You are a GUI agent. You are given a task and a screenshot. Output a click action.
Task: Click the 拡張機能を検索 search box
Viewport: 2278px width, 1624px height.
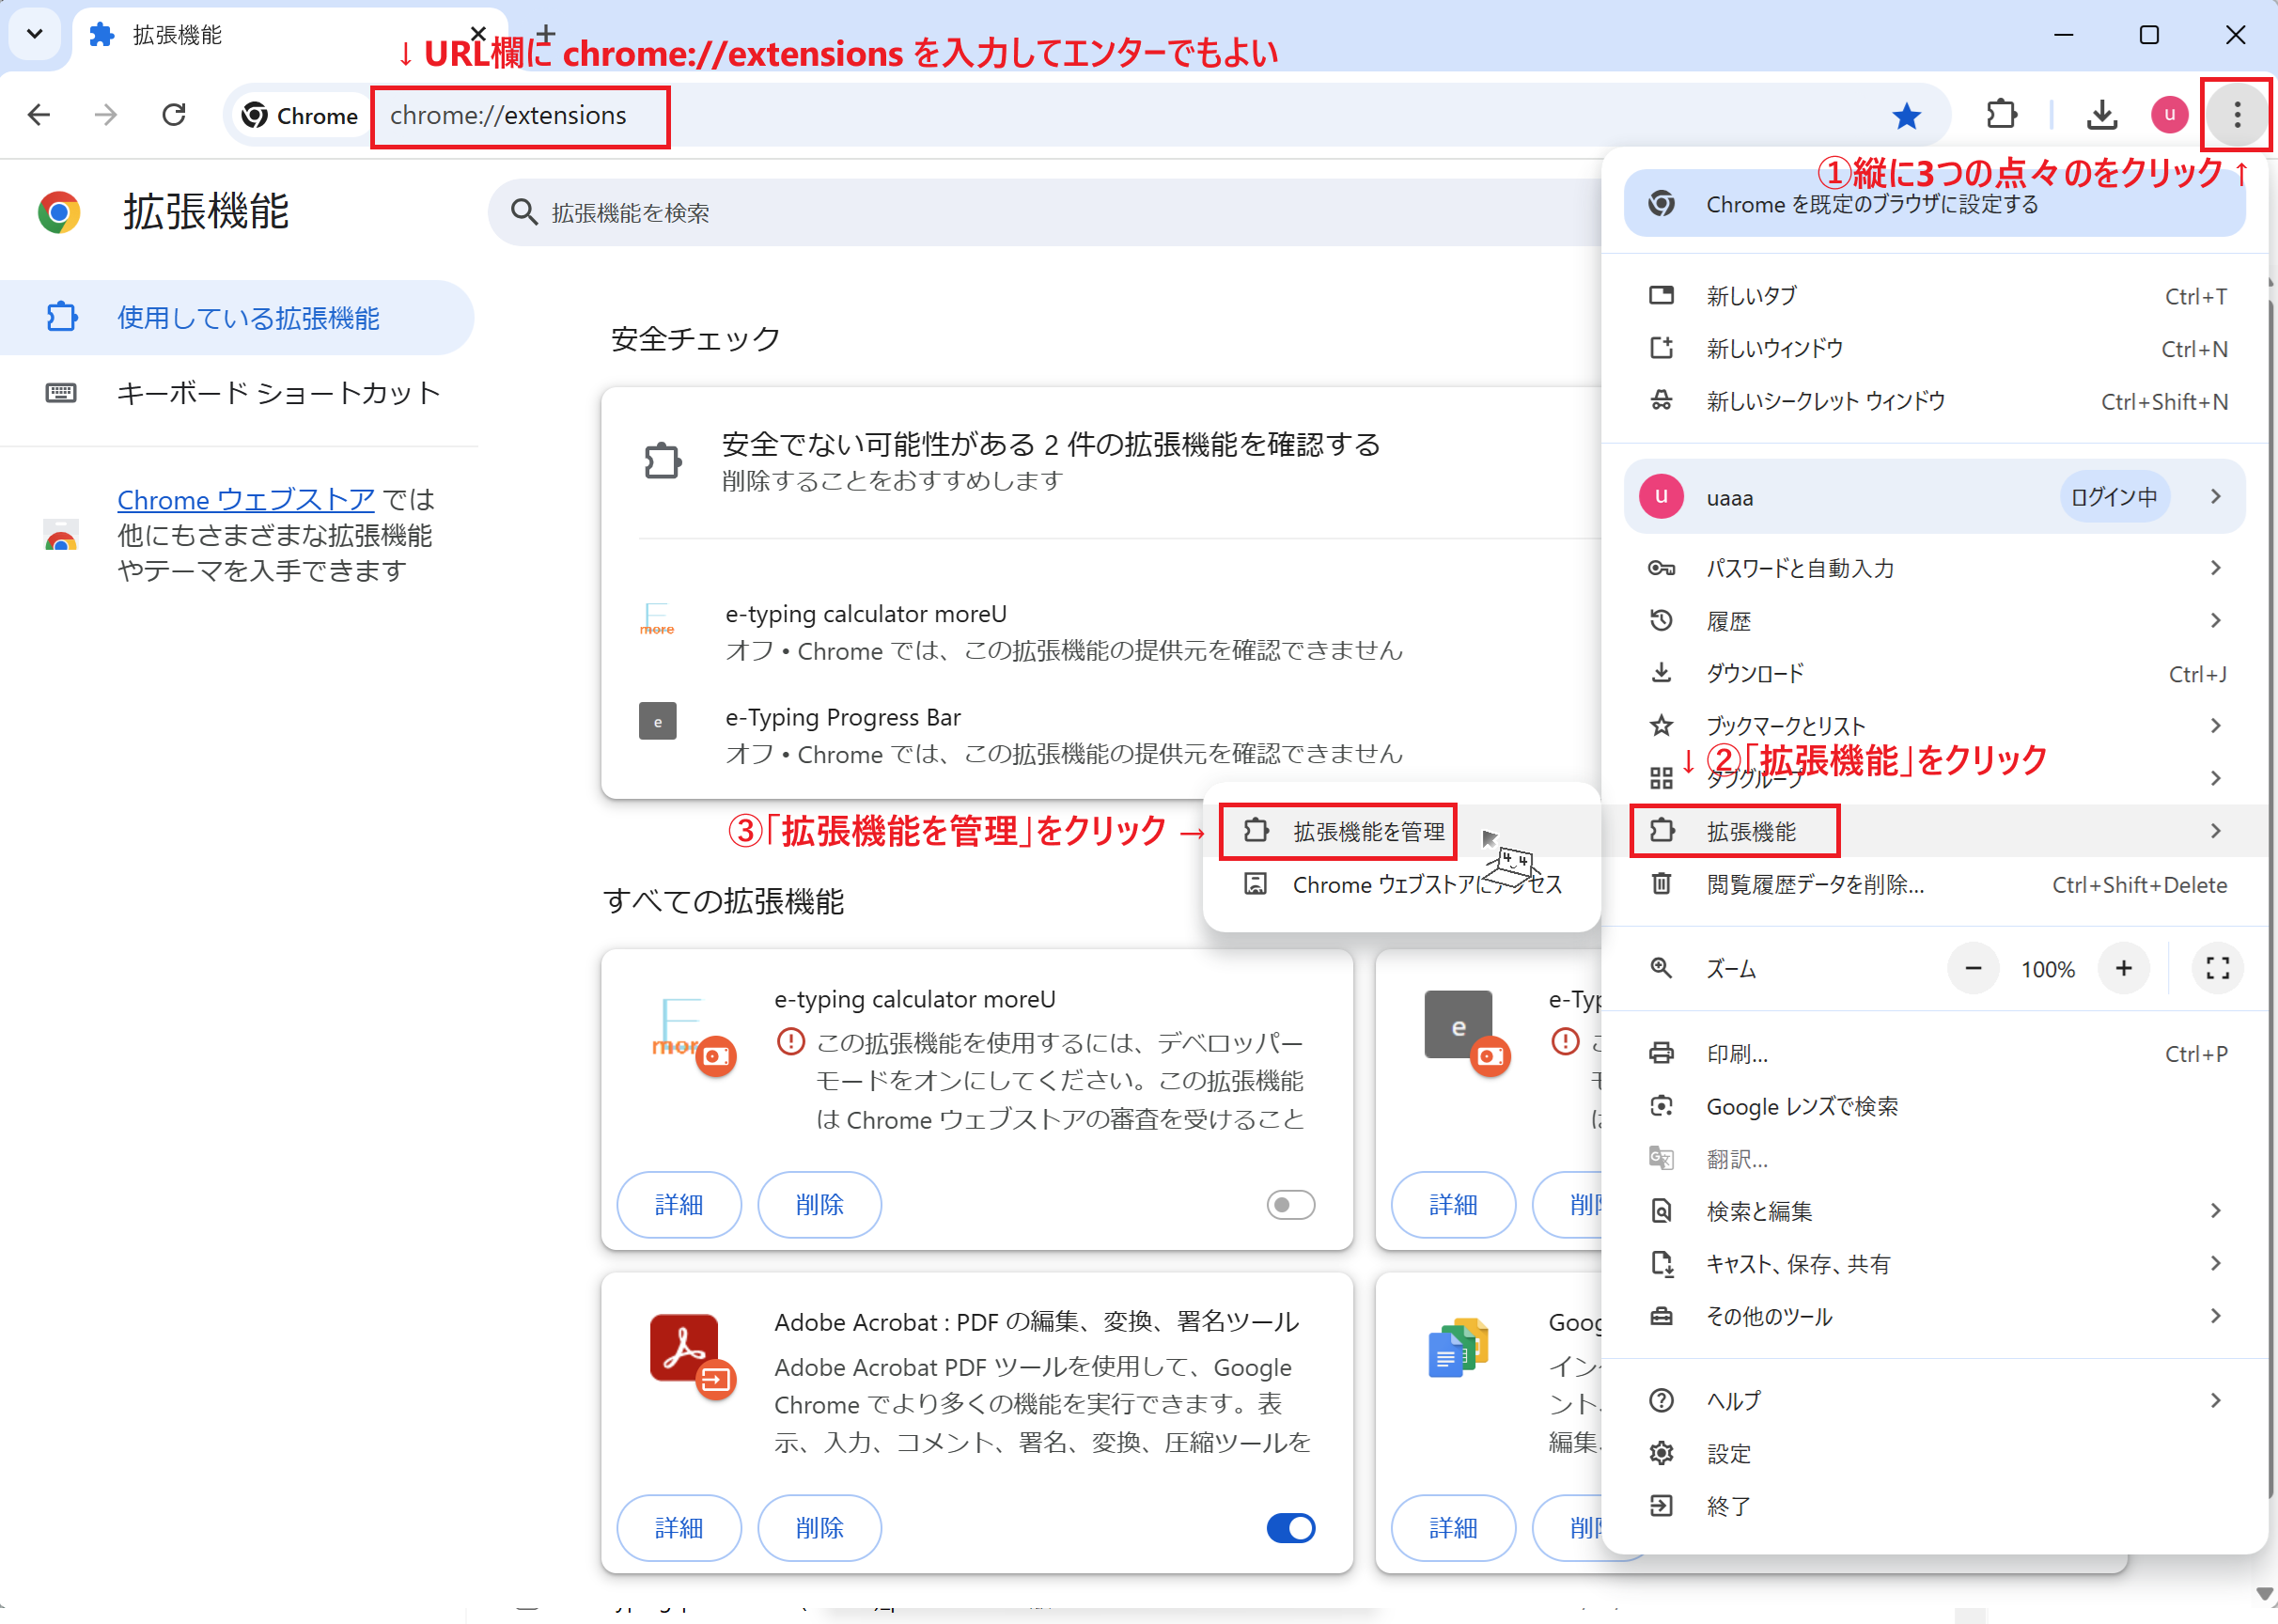tap(1045, 212)
